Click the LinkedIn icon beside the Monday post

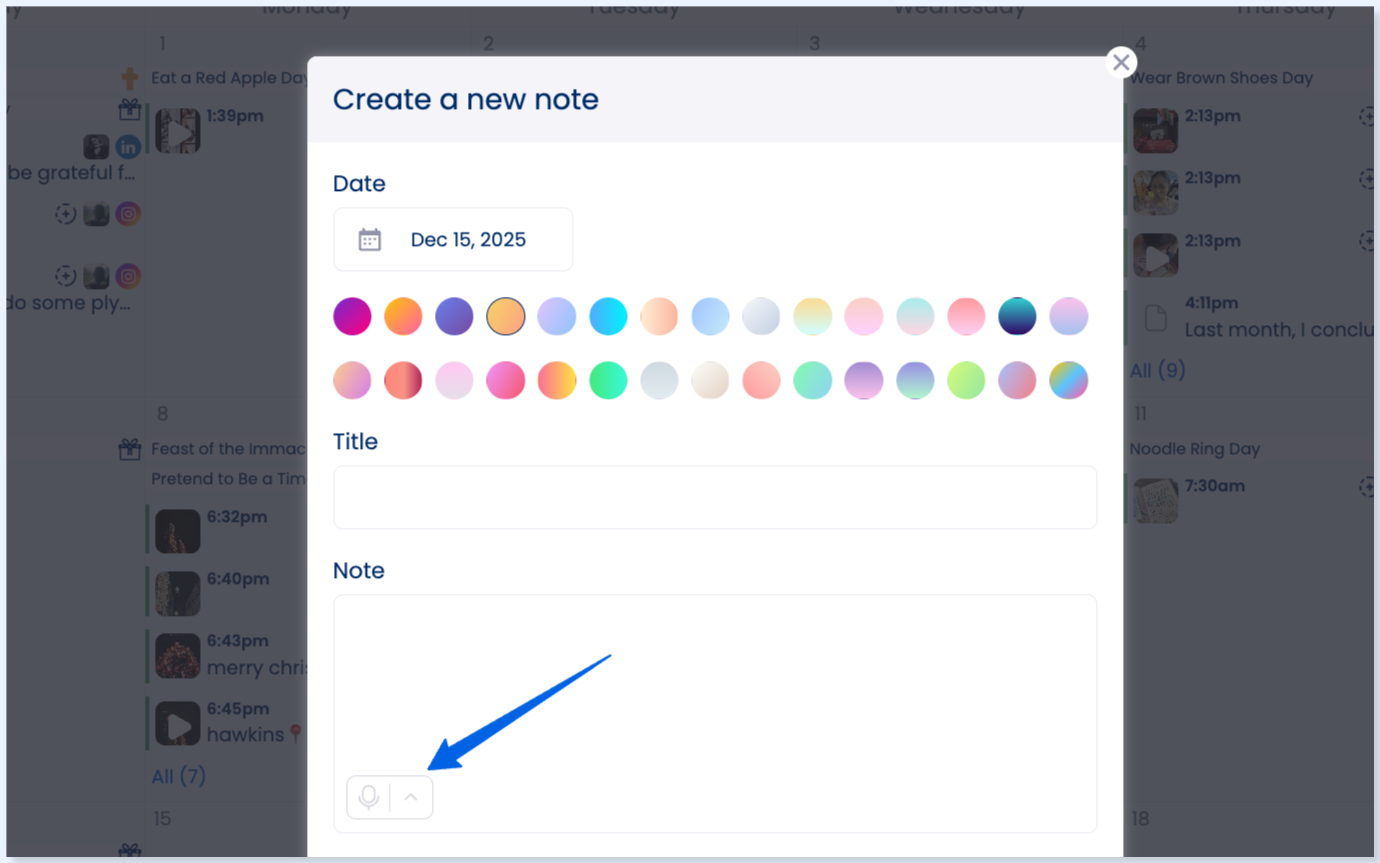tap(128, 146)
